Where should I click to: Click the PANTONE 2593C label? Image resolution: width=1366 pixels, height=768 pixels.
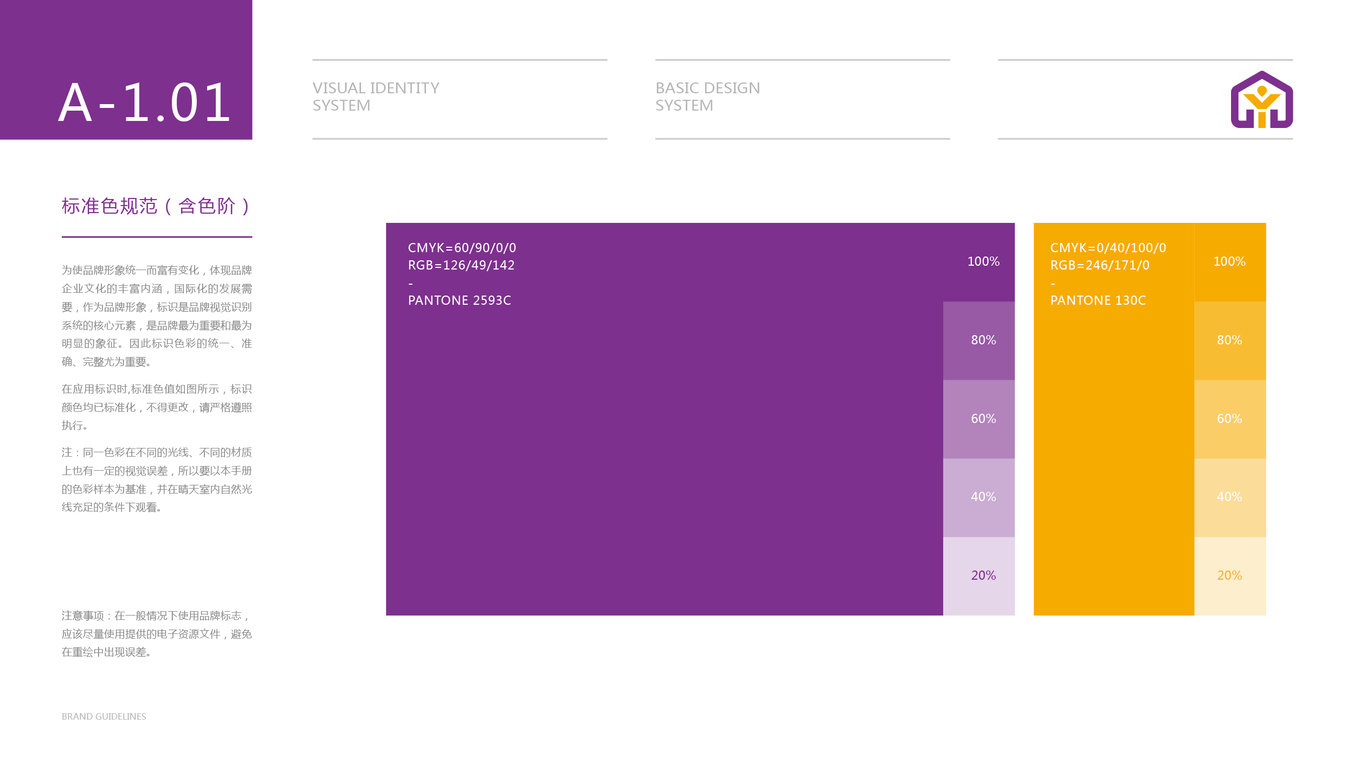(459, 300)
